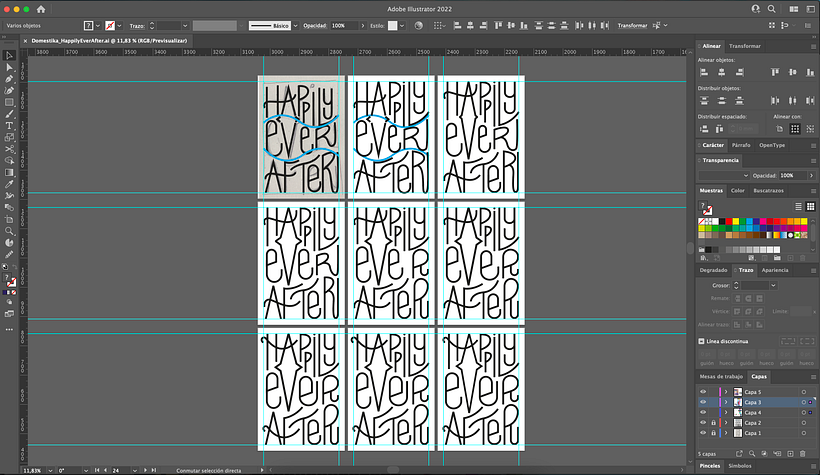
Task: Select the Zoom tool
Action: point(9,231)
